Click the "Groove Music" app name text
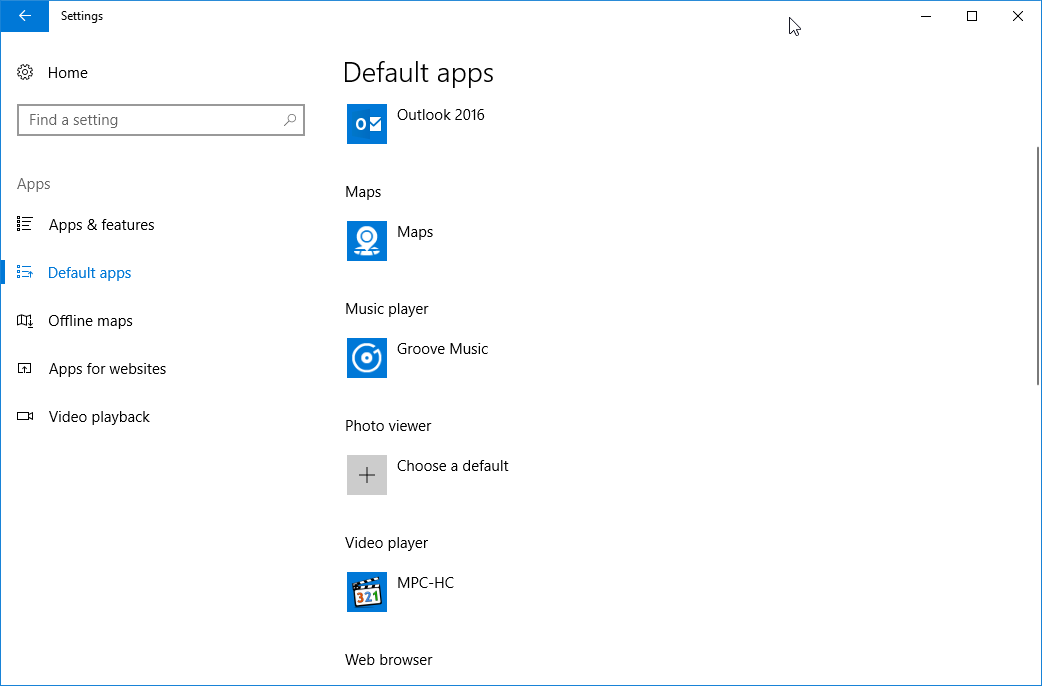The image size is (1042, 686). [x=442, y=349]
